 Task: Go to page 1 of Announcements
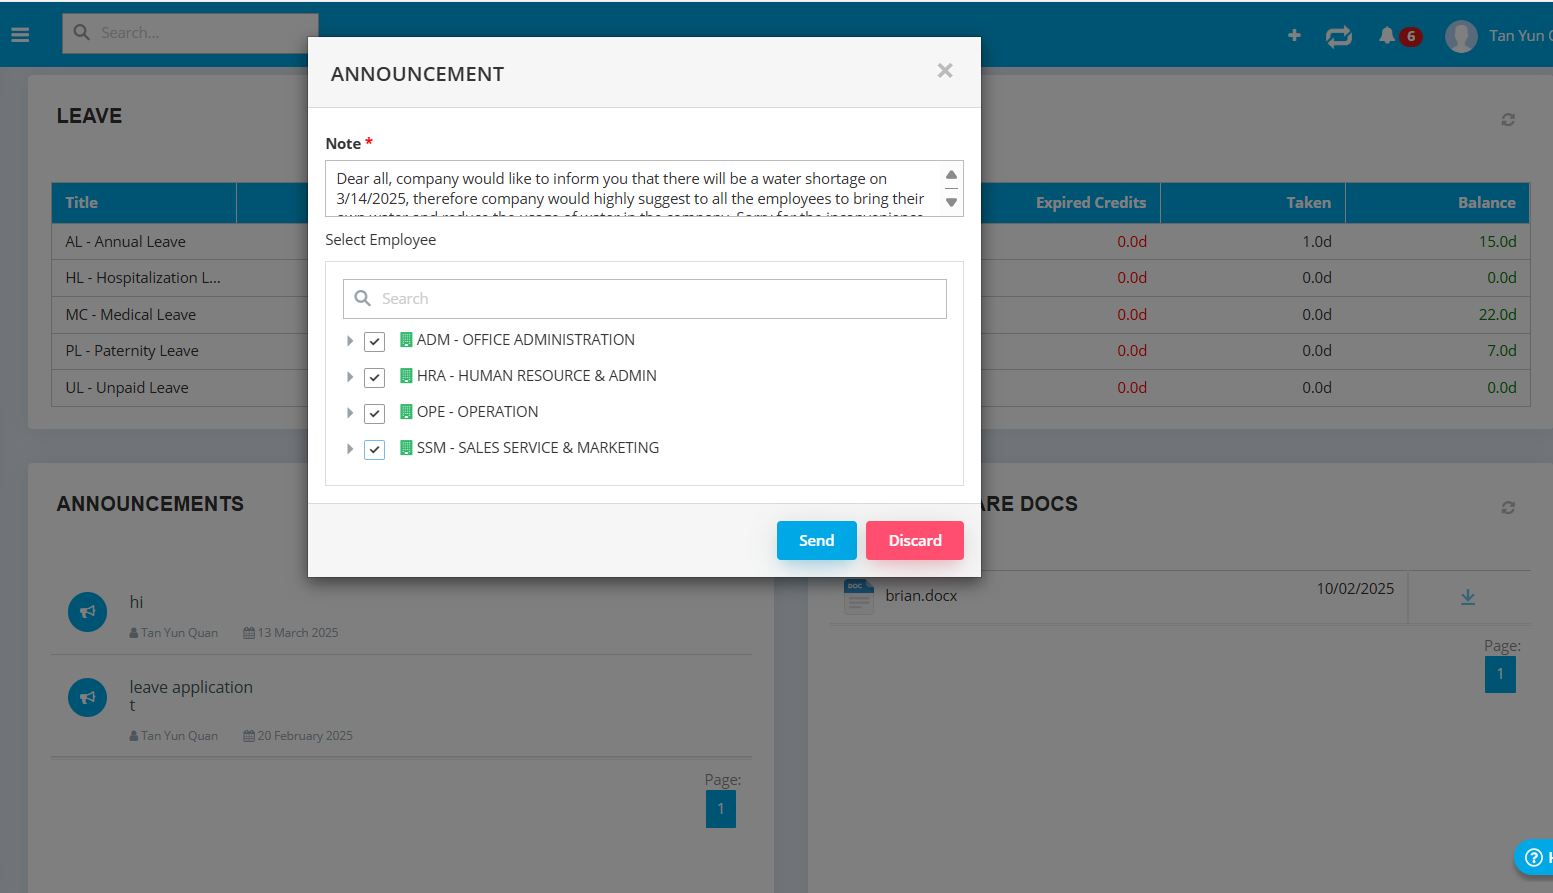tap(721, 809)
